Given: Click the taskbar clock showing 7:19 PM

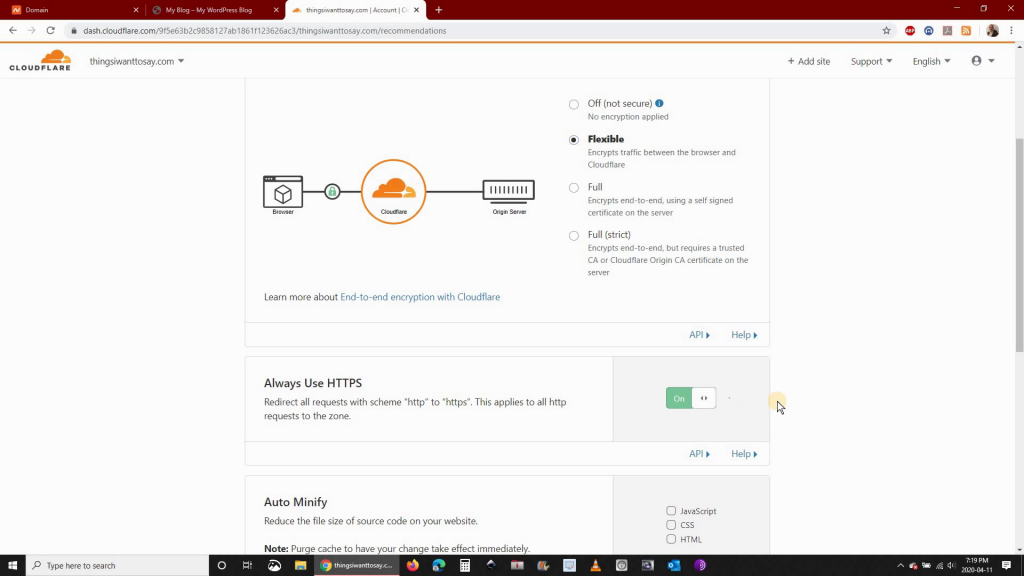Looking at the screenshot, I should [976, 566].
